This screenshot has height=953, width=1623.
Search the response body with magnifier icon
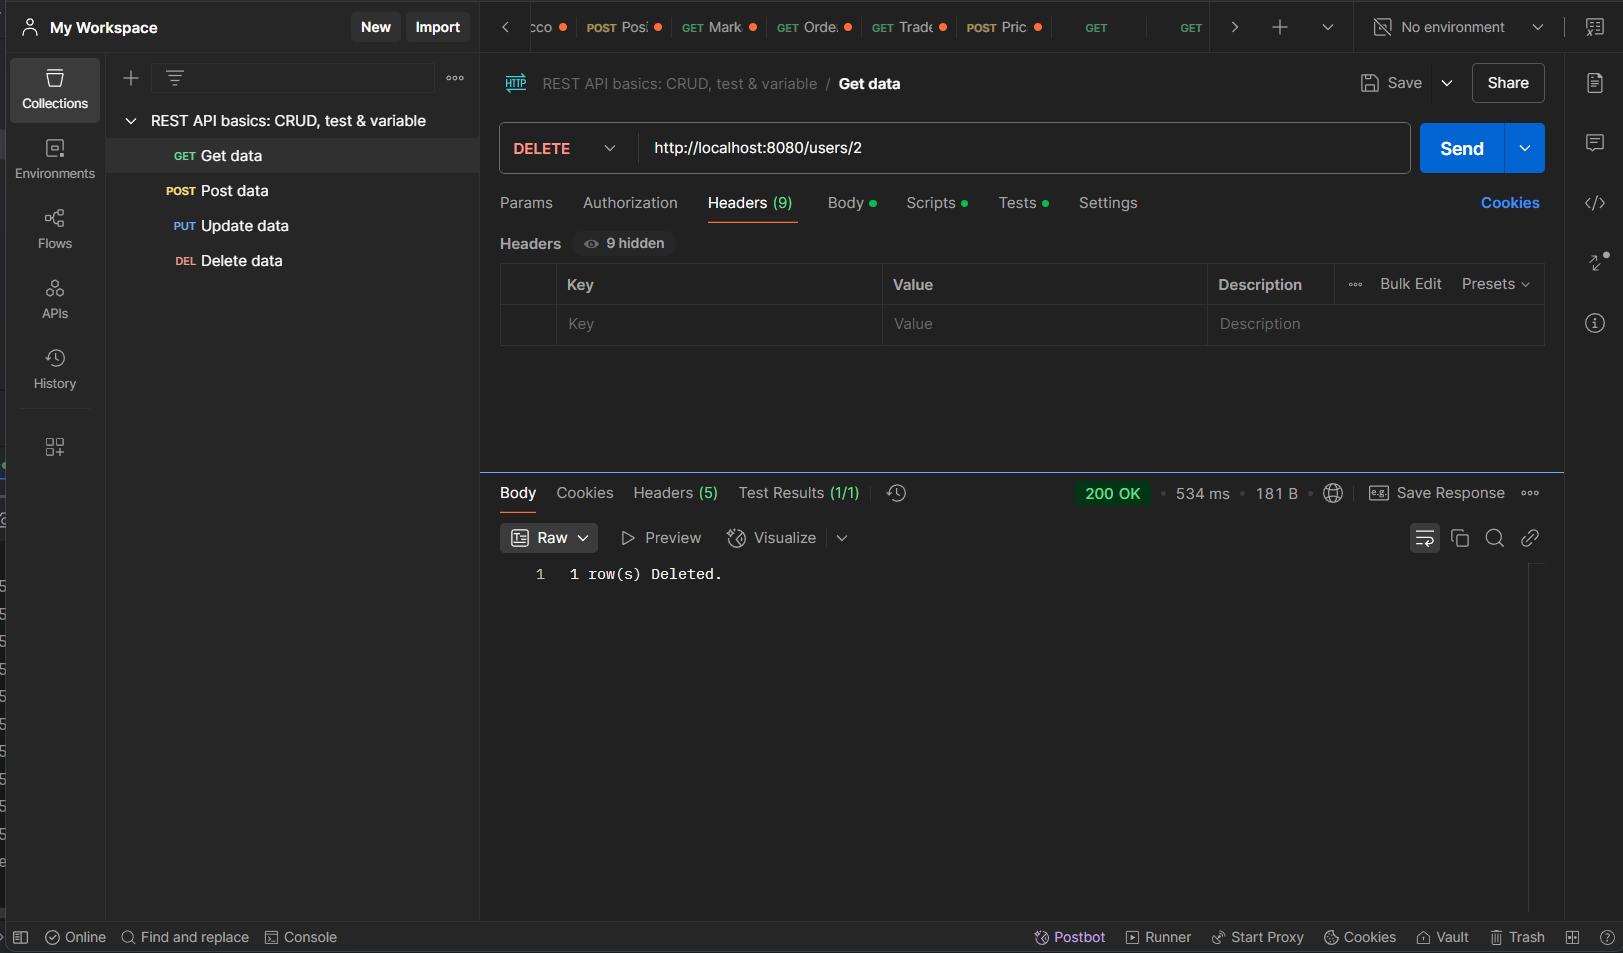[1495, 538]
